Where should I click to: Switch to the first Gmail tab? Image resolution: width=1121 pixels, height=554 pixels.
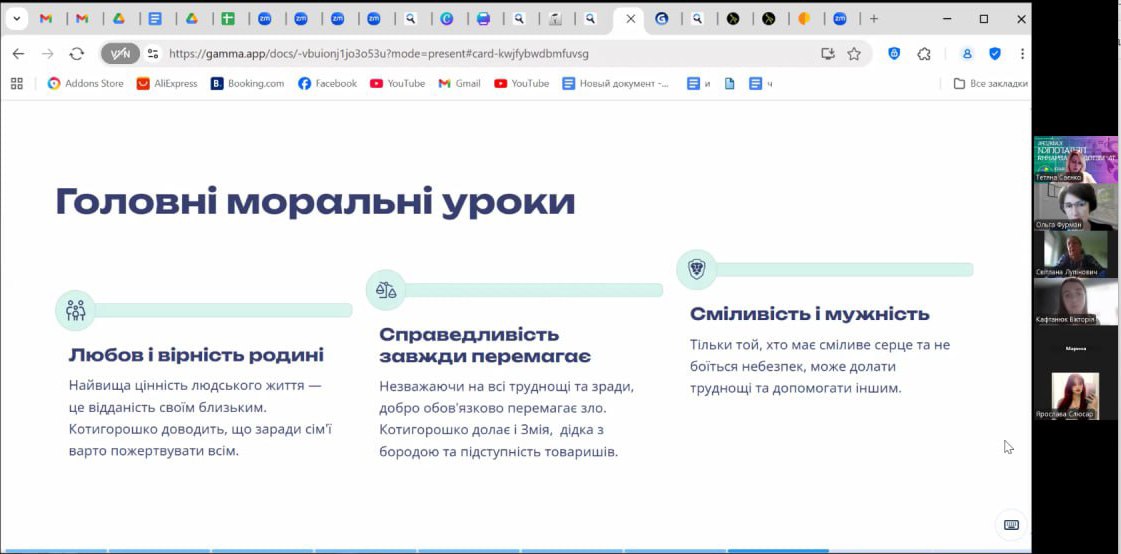click(46, 19)
